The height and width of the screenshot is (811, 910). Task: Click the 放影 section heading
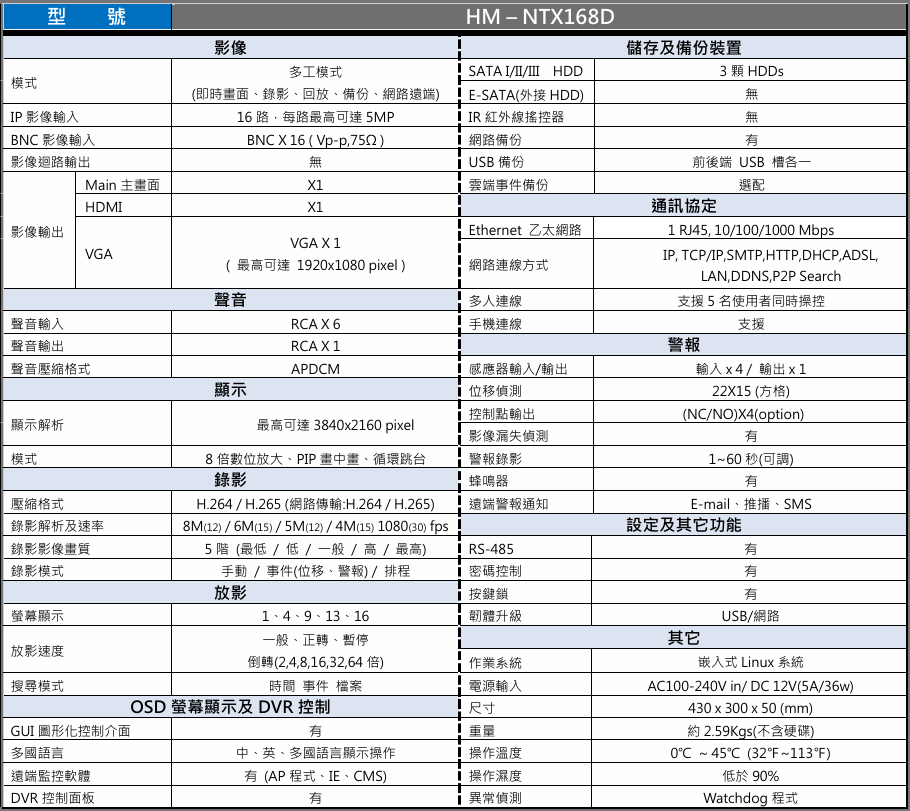230,592
